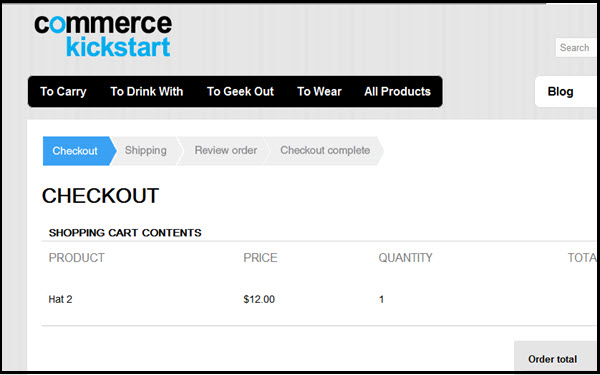Click the Order total label

(553, 359)
